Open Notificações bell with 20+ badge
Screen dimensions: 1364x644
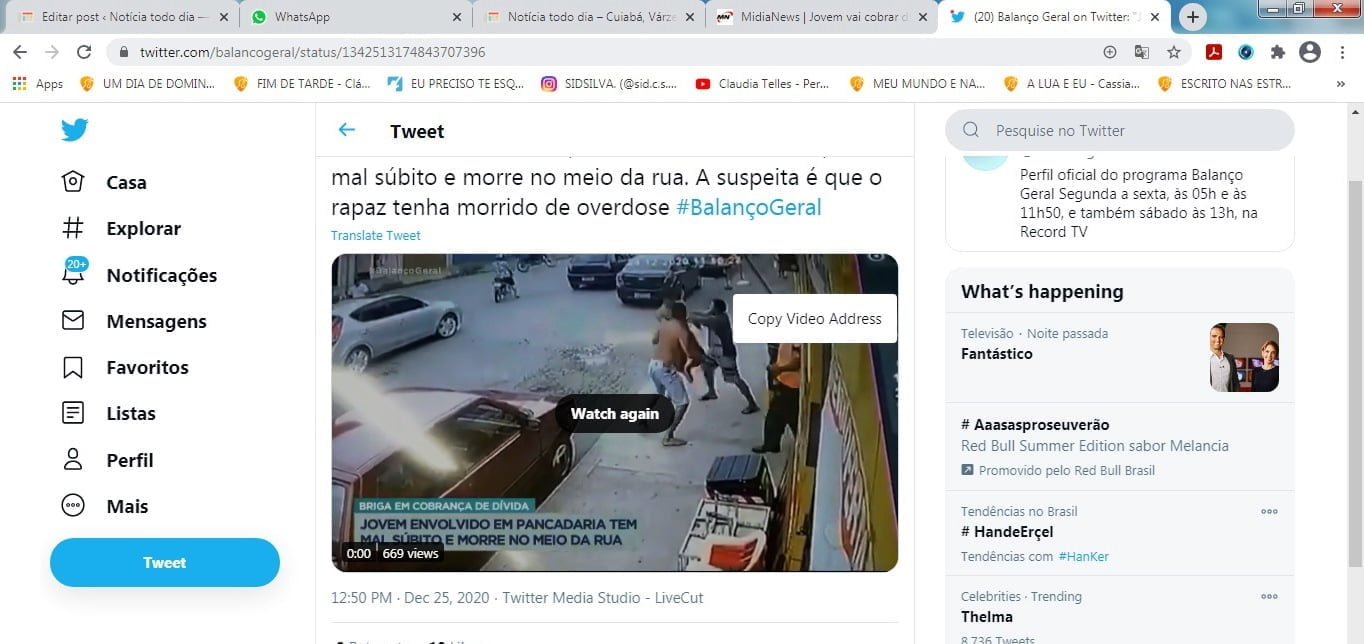click(x=139, y=274)
